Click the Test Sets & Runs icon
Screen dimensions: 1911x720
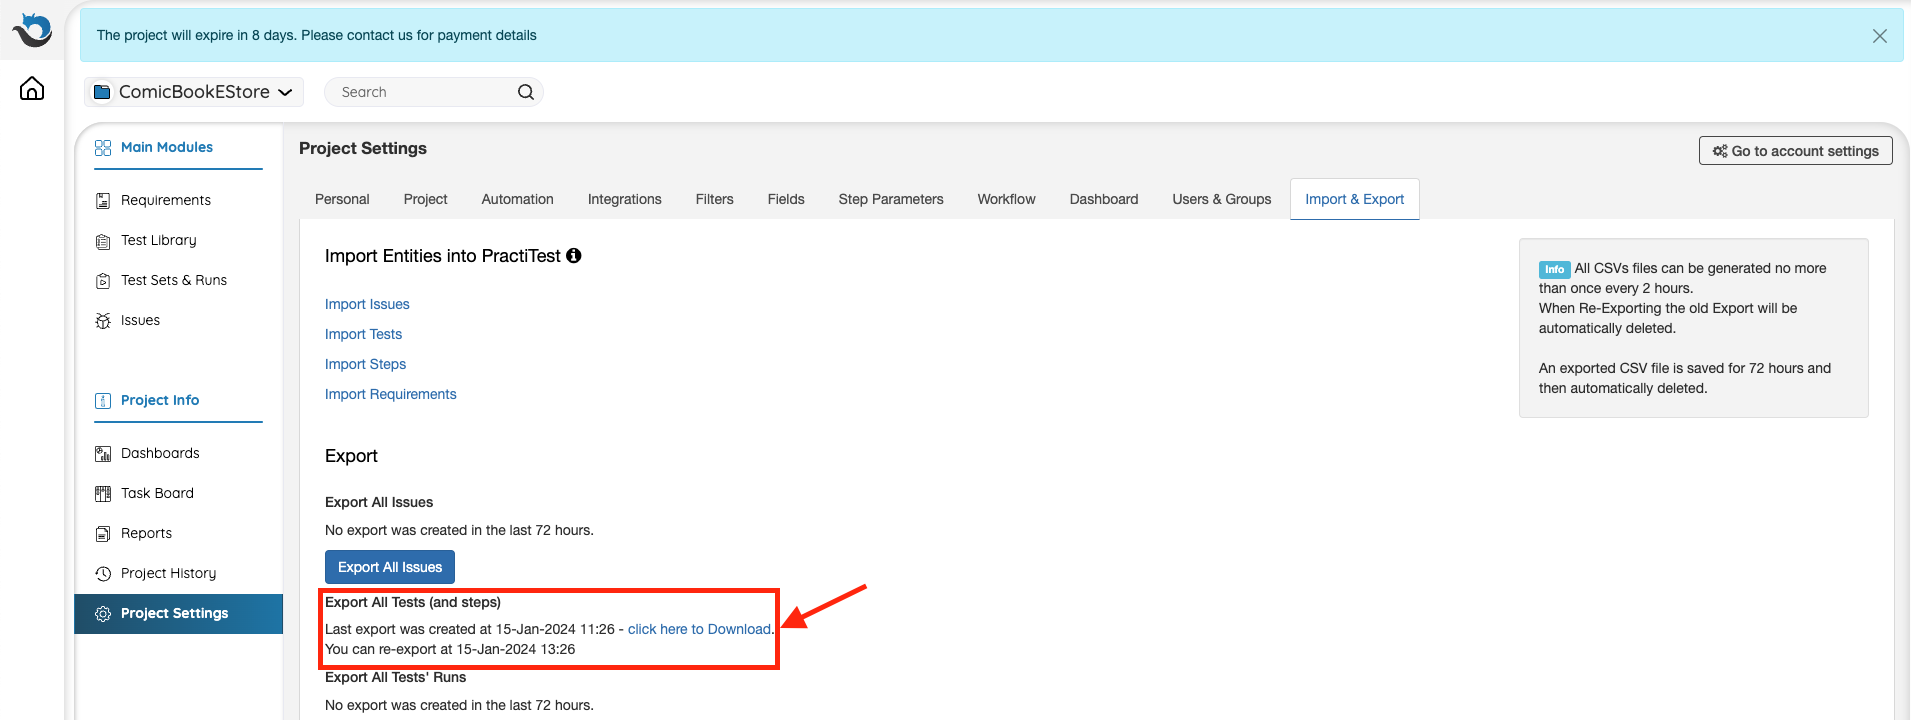point(103,281)
